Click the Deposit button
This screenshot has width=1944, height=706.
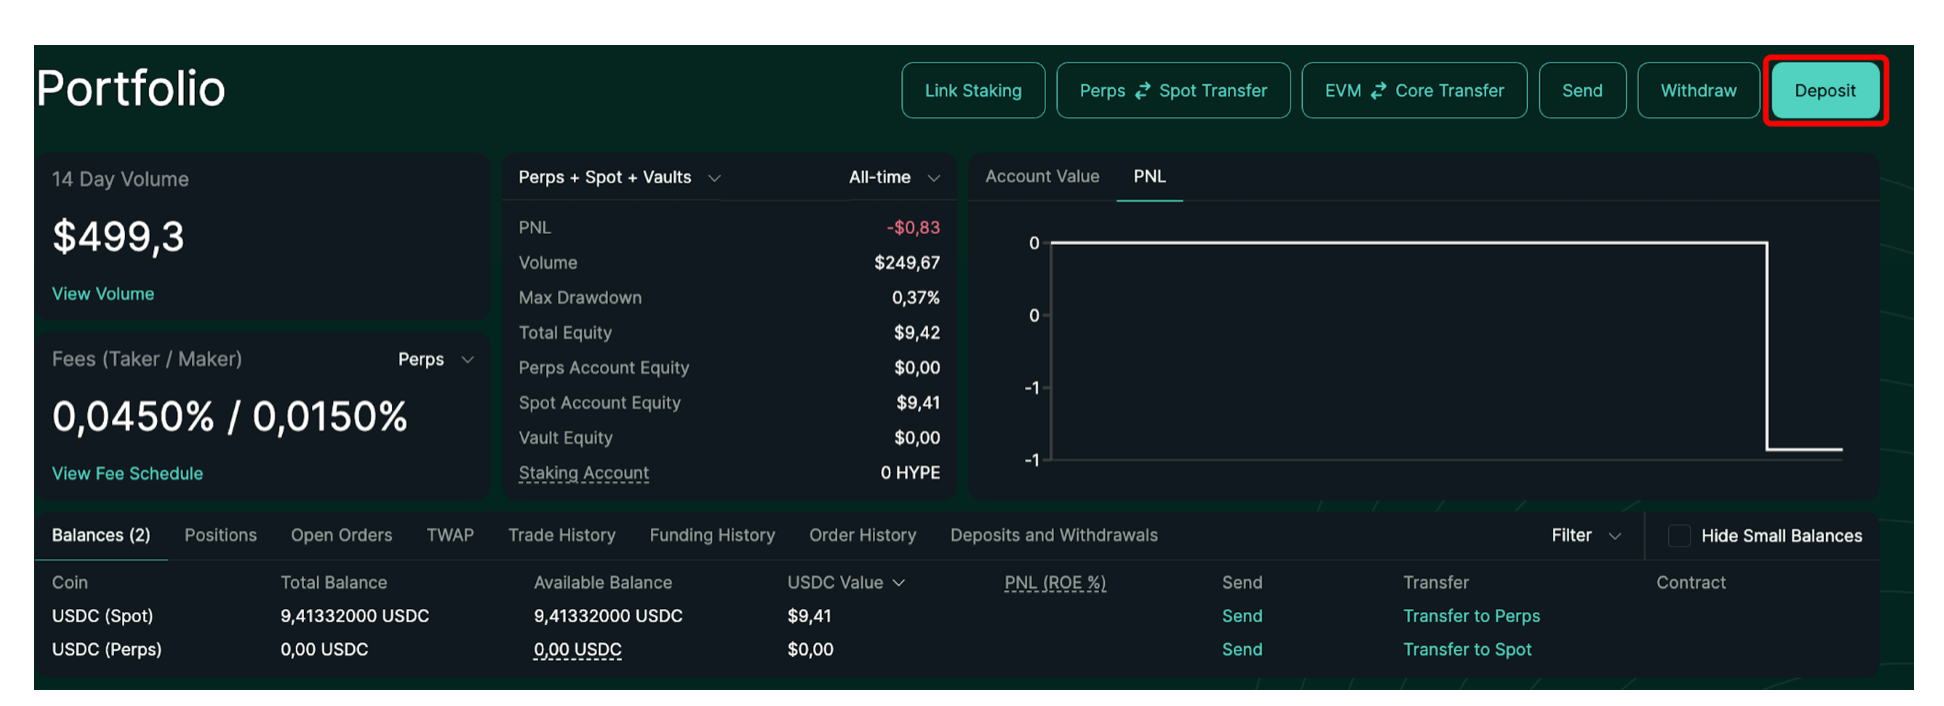(x=1824, y=91)
